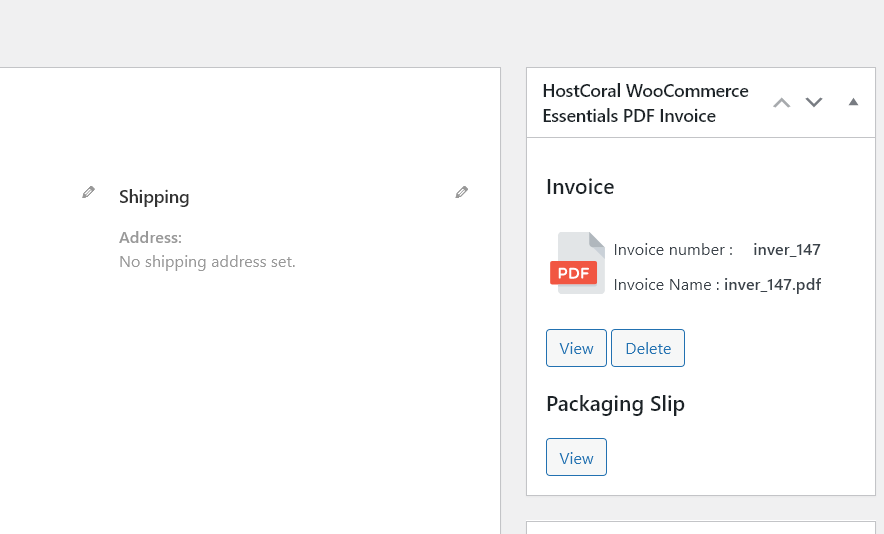Viewport: 884px width, 534px height.
Task: Select the invoice number value inver_147
Action: click(786, 250)
